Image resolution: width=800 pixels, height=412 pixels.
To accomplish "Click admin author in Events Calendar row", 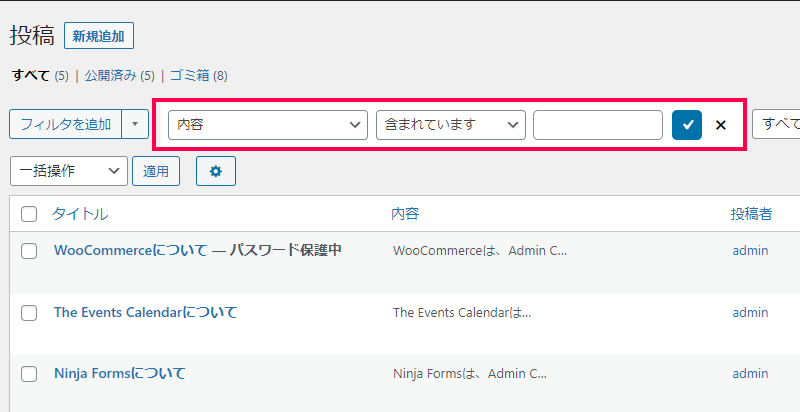I will (x=750, y=313).
